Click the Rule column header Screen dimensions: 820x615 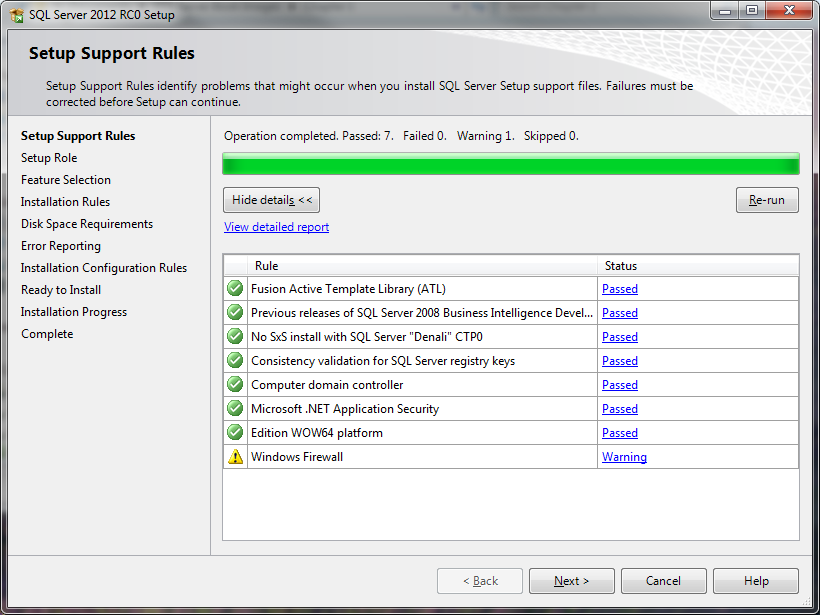point(423,266)
